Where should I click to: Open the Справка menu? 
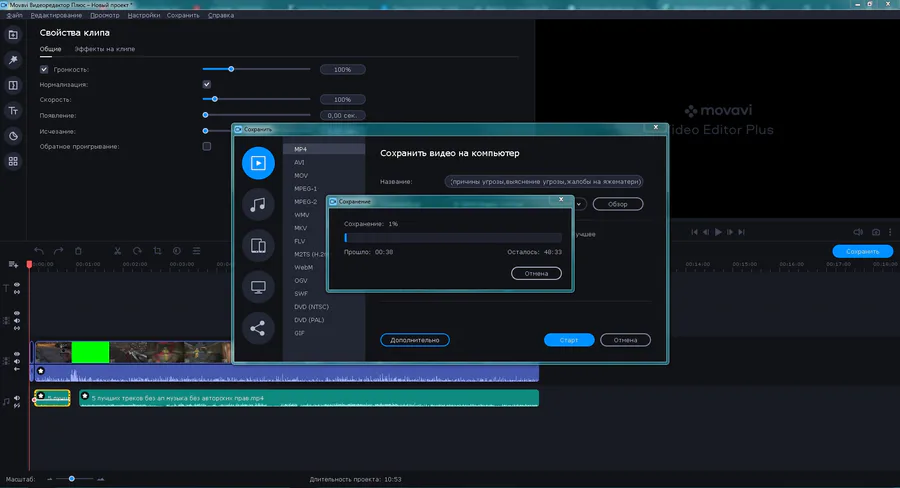pyautogui.click(x=220, y=16)
